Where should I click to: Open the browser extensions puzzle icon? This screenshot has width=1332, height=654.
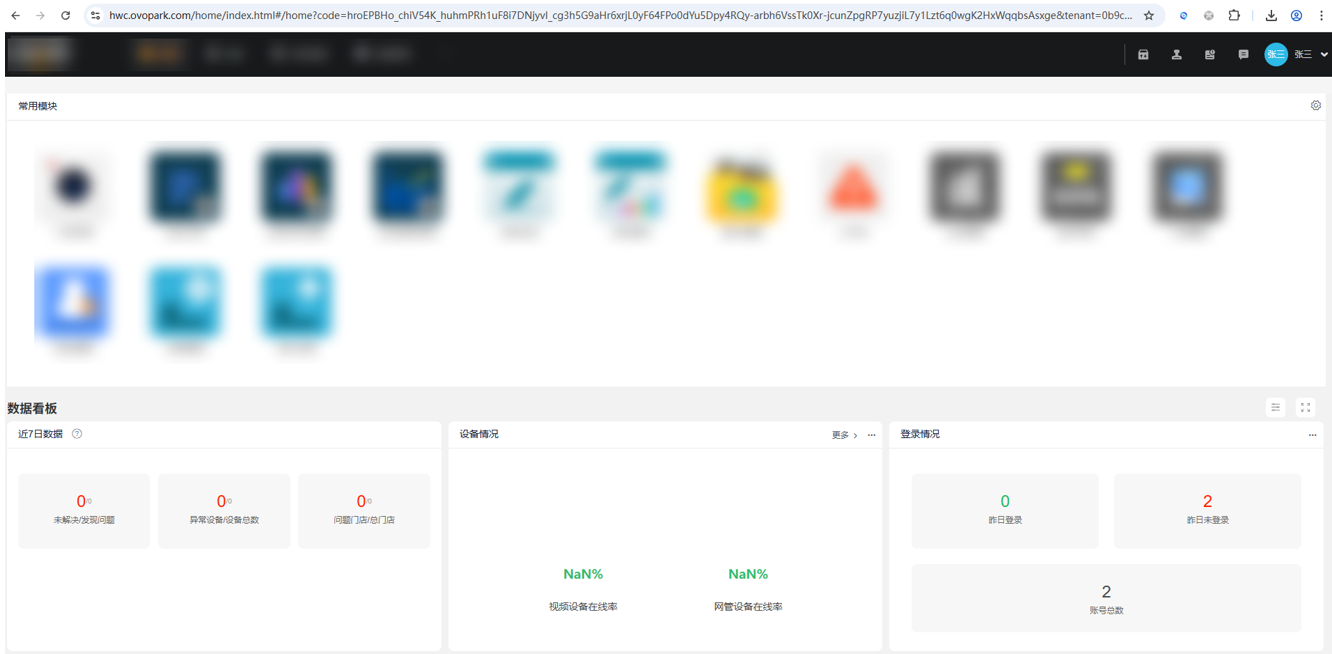click(1234, 16)
